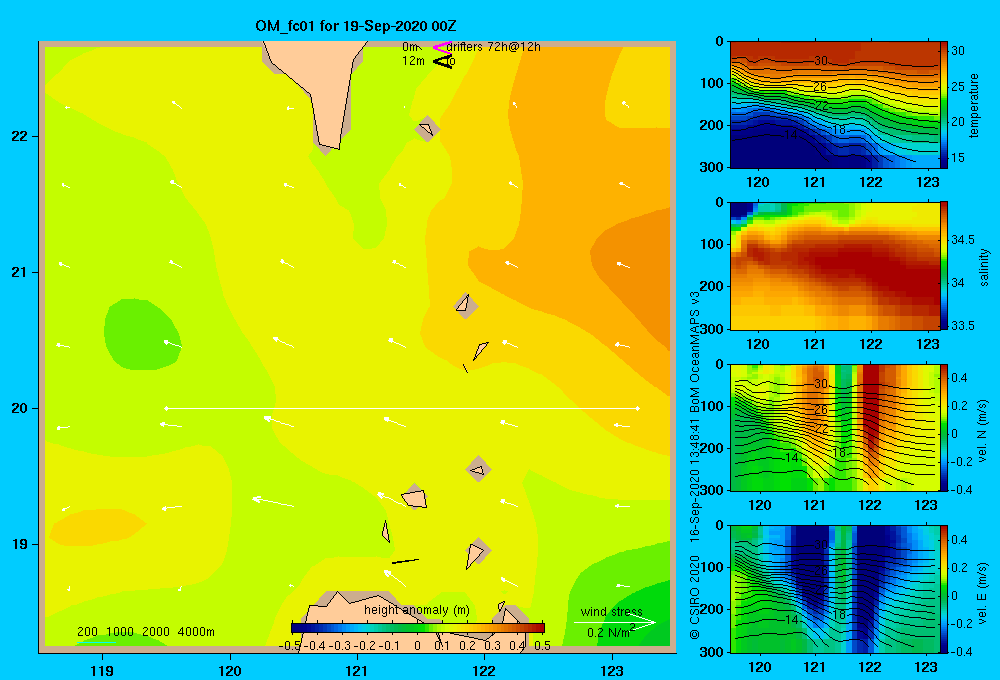Click the temperature color scale bar
The width and height of the screenshot is (1000, 680).
coord(944,105)
